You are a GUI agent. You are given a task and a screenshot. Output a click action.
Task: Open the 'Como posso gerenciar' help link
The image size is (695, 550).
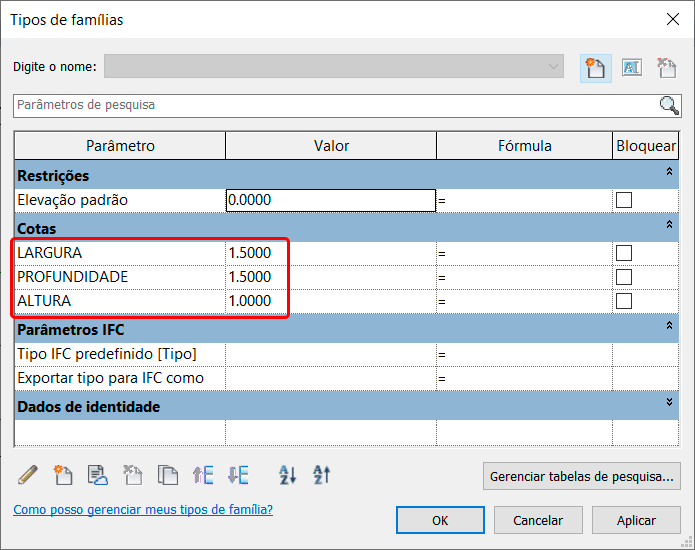143,510
